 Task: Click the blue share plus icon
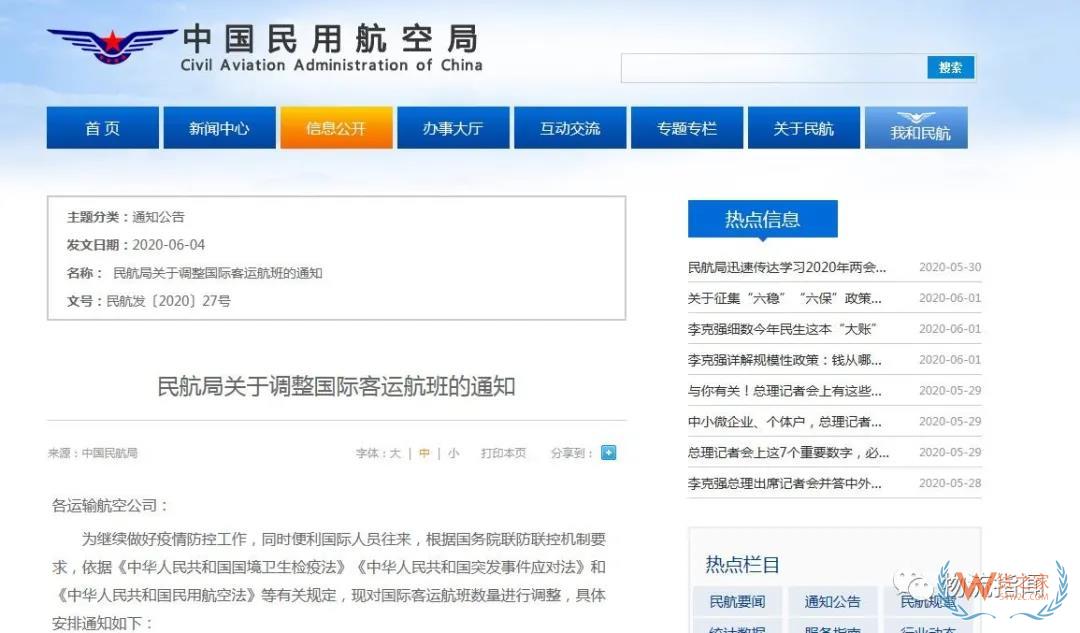pyautogui.click(x=608, y=453)
